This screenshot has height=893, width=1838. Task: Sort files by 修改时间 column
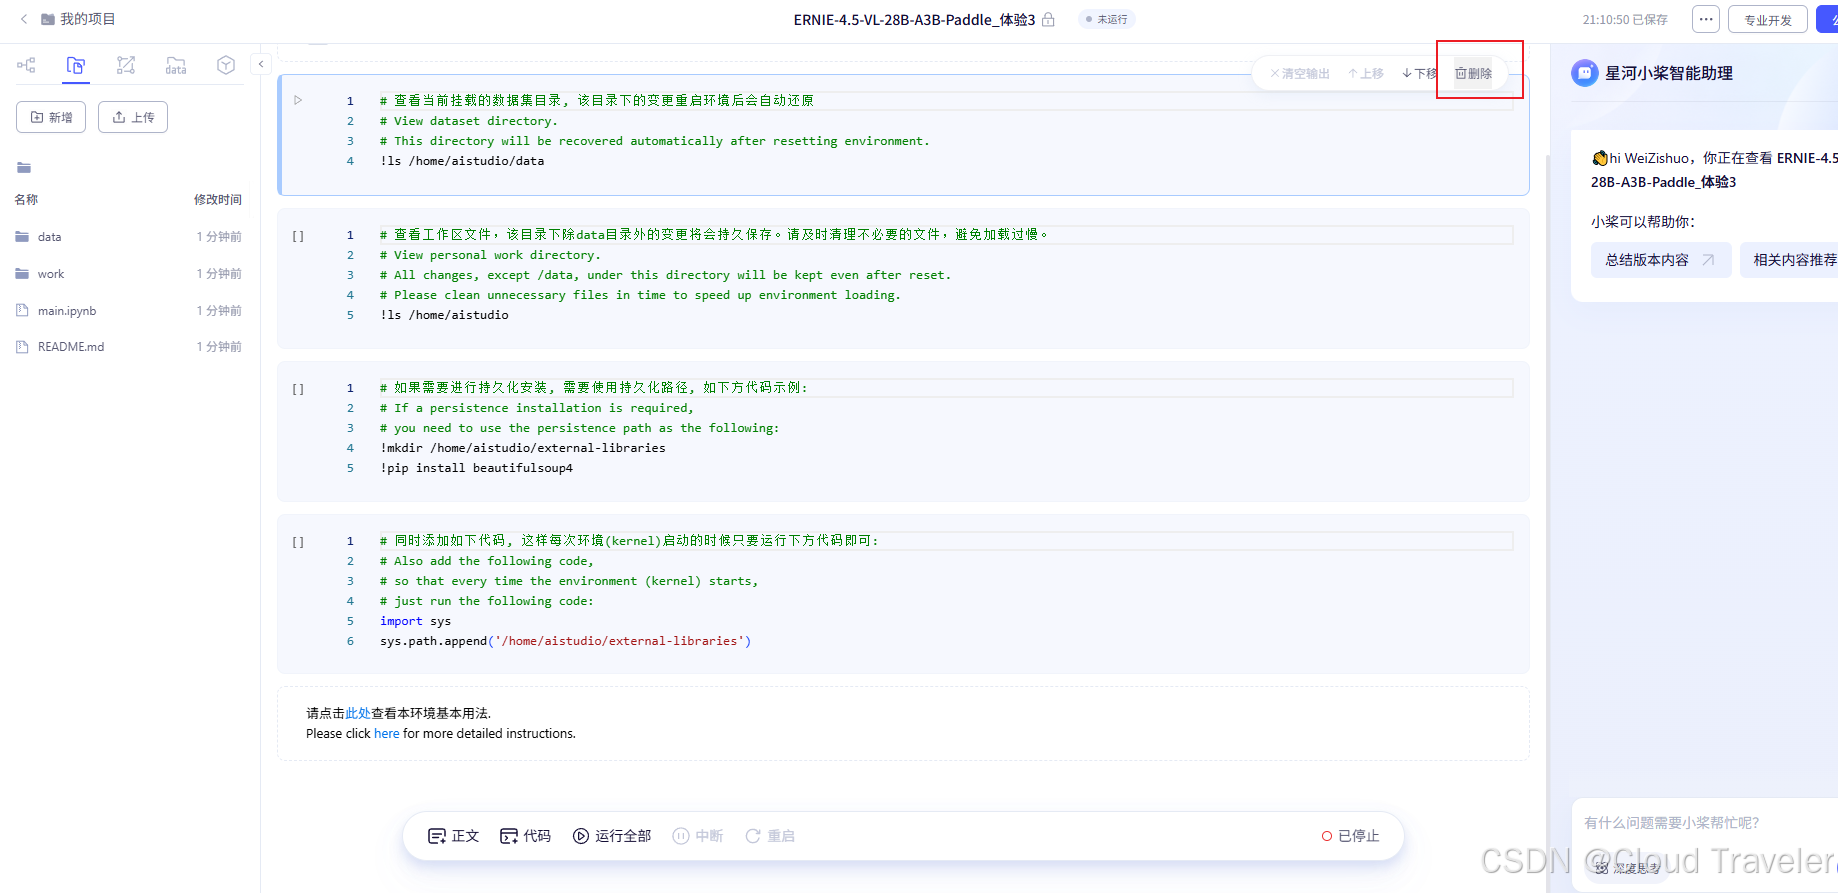pos(218,200)
